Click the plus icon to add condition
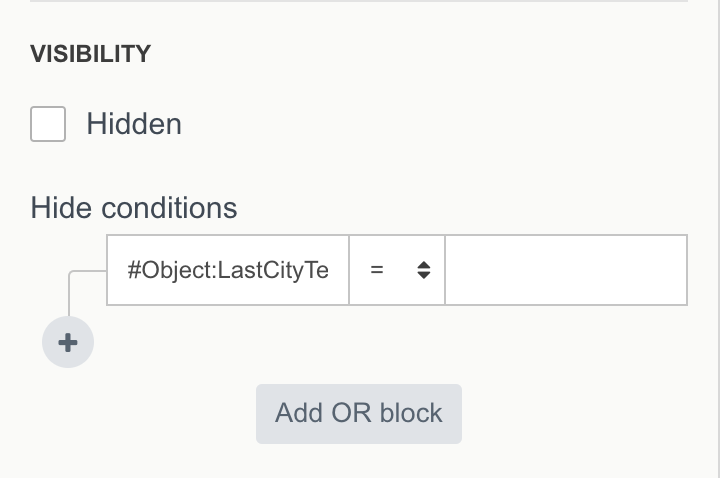The image size is (722, 478). click(x=68, y=342)
